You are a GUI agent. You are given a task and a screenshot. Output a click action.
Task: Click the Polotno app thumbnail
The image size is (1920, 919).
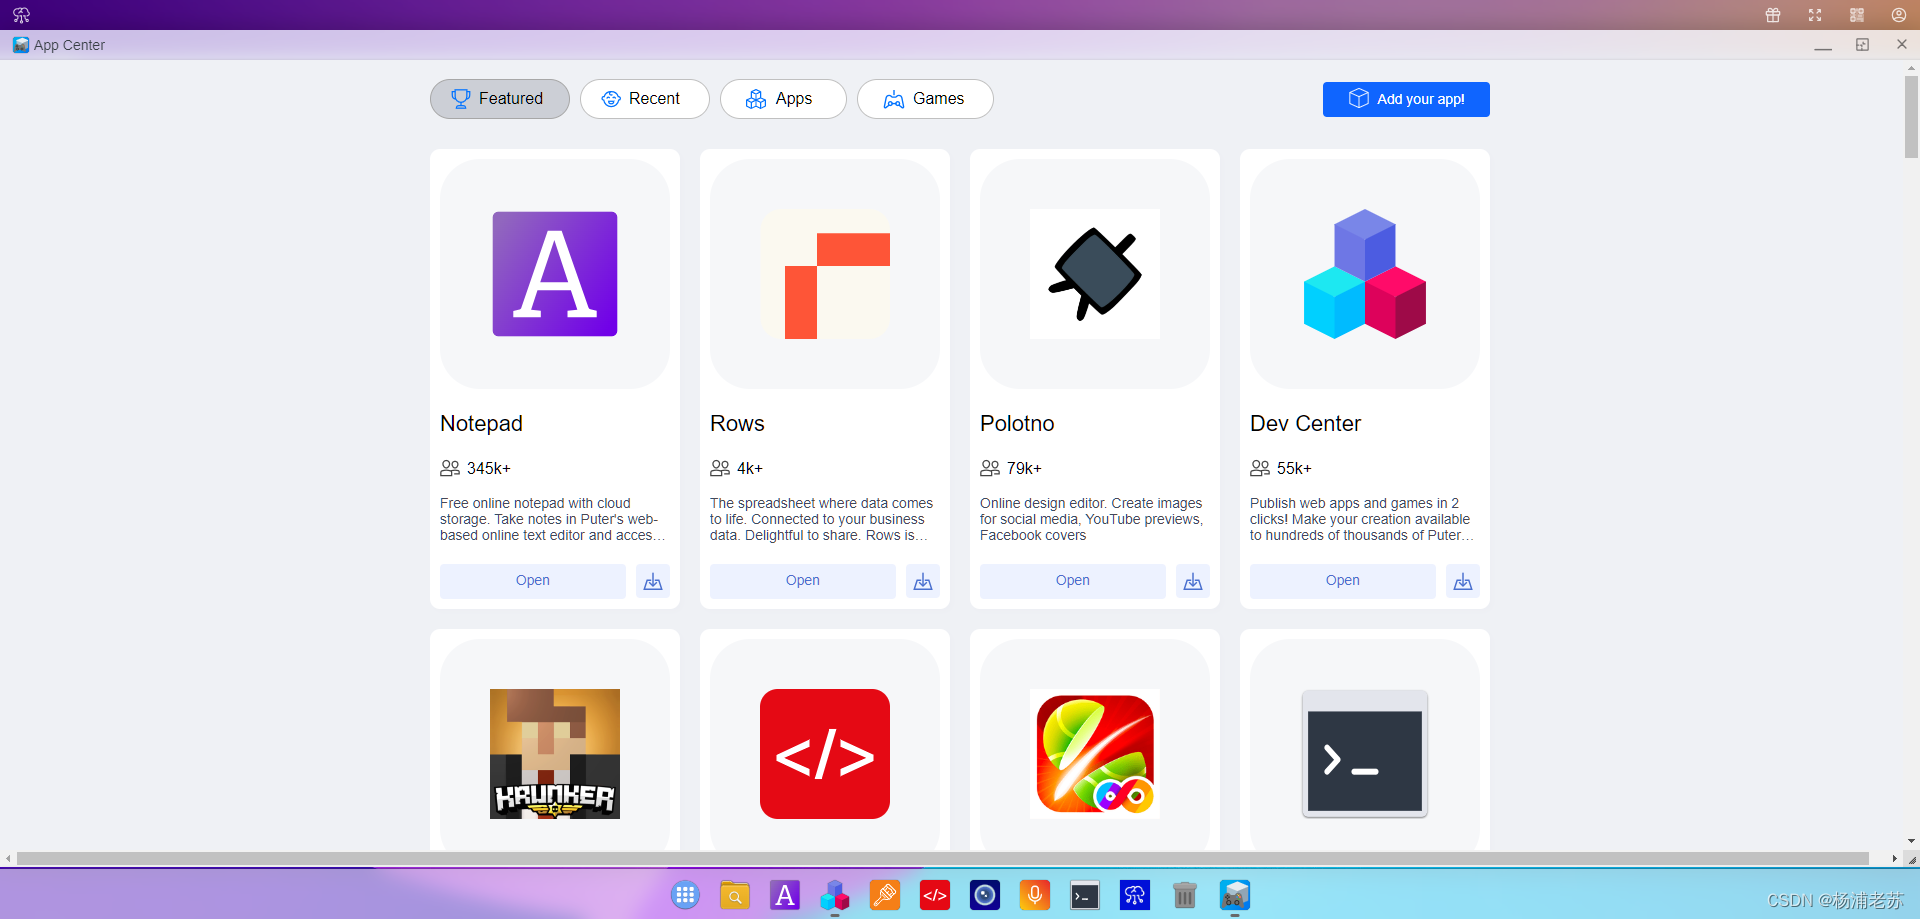(x=1095, y=274)
